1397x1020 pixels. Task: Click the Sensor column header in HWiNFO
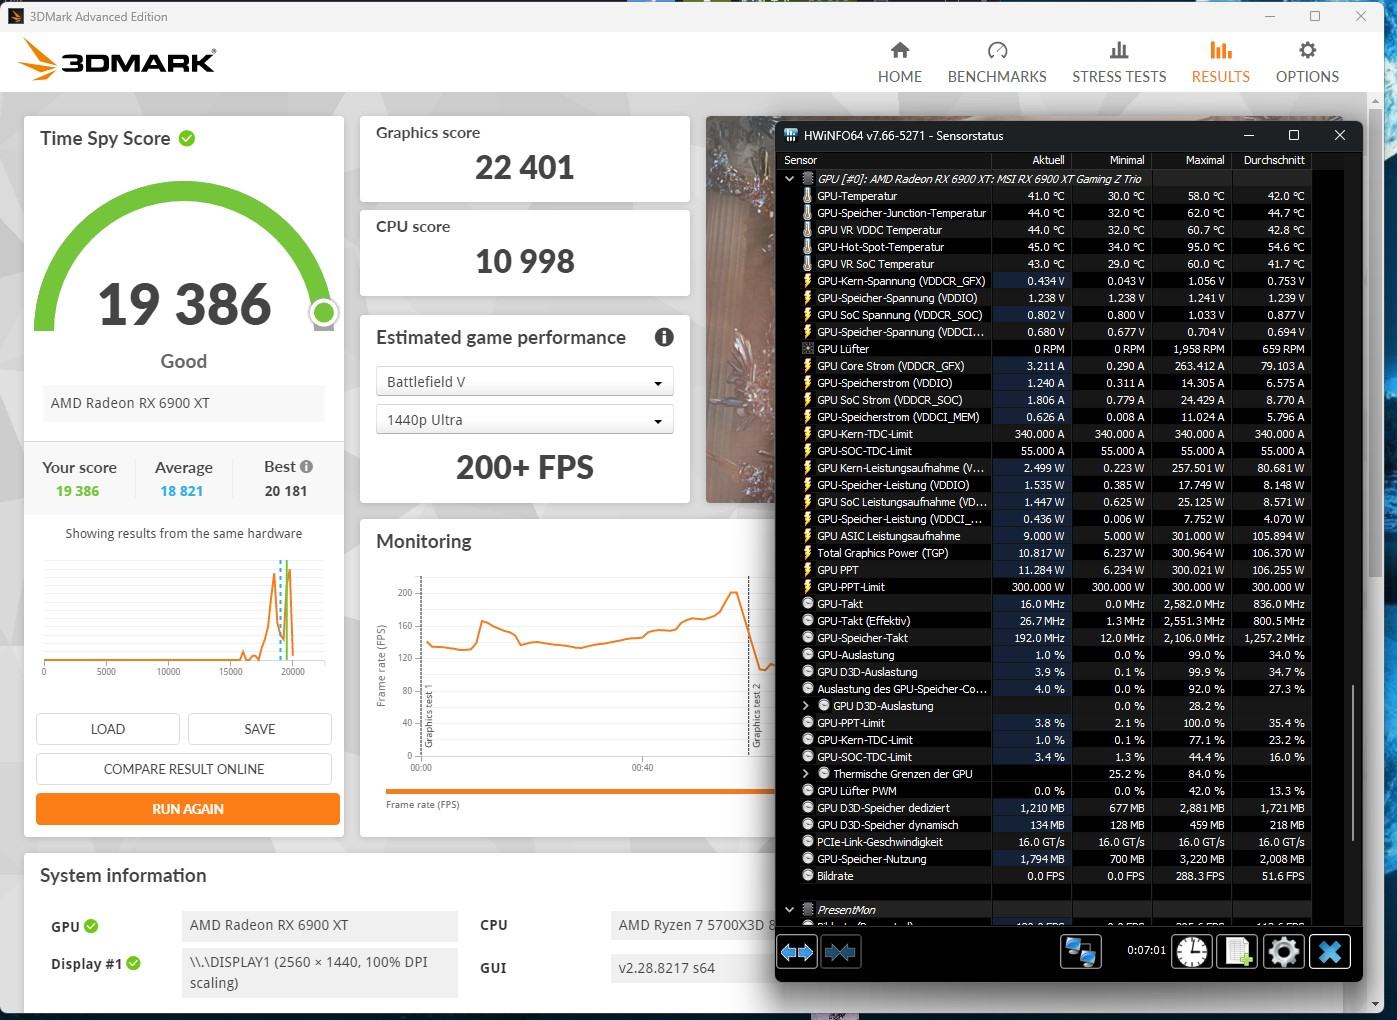click(884, 160)
